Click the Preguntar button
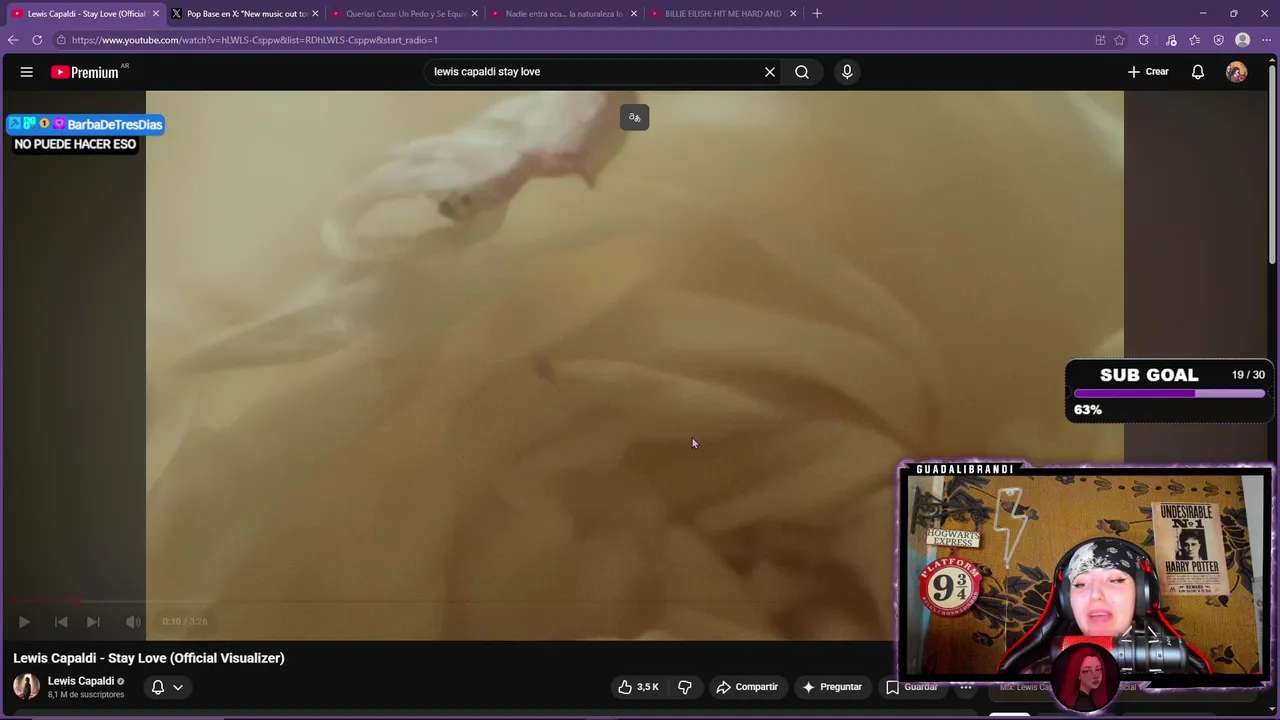This screenshot has height=720, width=1280. pos(832,687)
